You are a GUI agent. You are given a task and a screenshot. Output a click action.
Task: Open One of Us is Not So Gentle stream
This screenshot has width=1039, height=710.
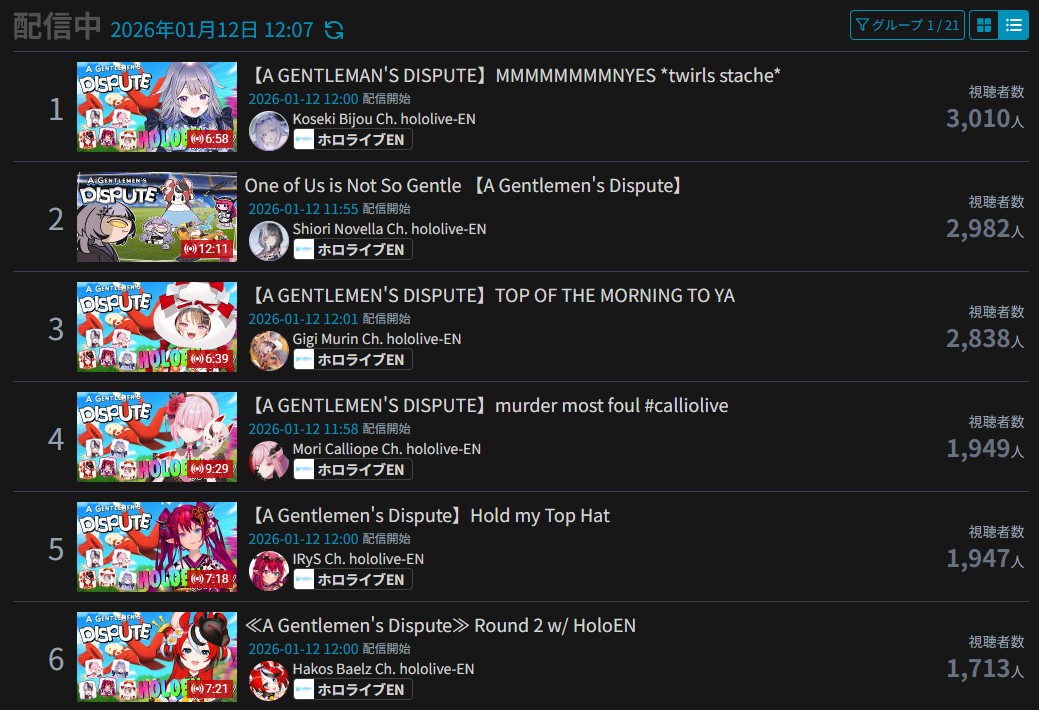coord(464,186)
